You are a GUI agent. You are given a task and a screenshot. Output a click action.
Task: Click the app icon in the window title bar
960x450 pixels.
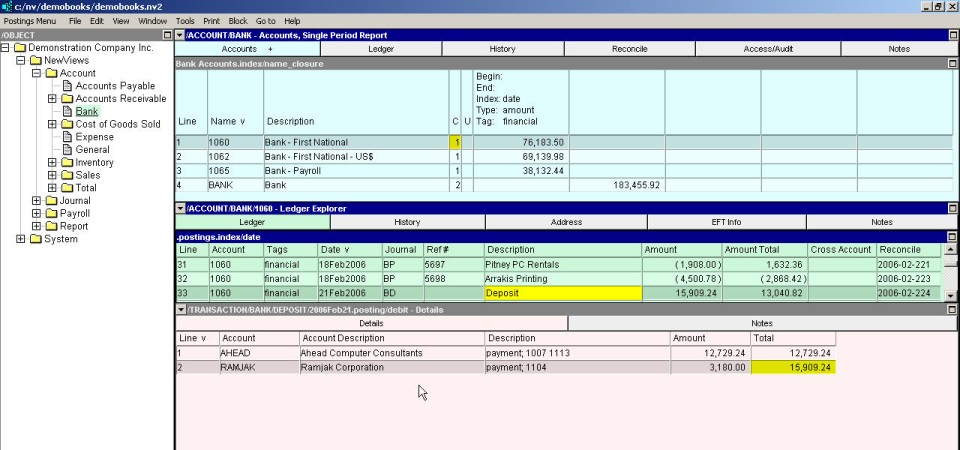click(x=6, y=6)
